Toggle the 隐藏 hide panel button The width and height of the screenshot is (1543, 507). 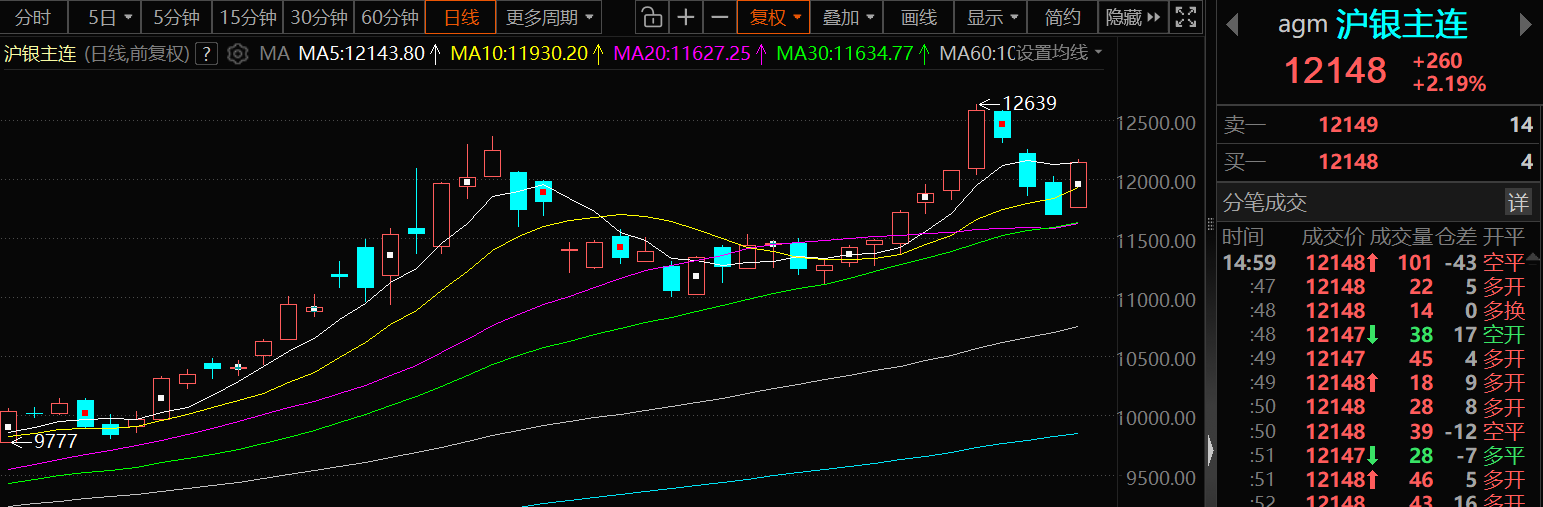(1132, 17)
